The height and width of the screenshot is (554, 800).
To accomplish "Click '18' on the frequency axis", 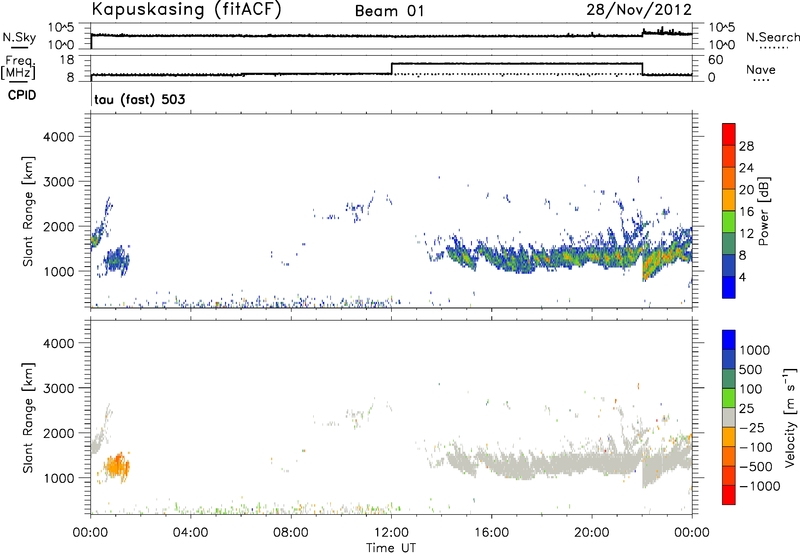I will coord(66,60).
